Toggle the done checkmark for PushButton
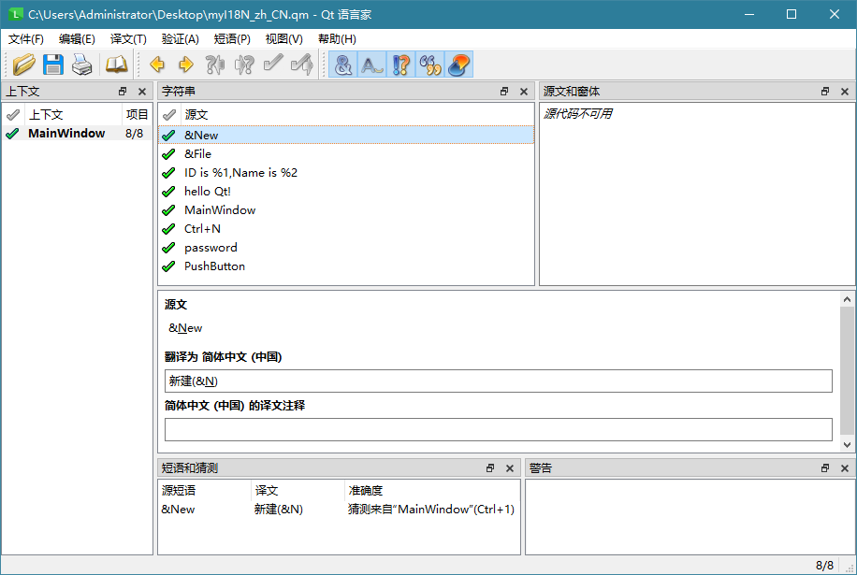Screen dimensions: 858x576 (x=169, y=266)
